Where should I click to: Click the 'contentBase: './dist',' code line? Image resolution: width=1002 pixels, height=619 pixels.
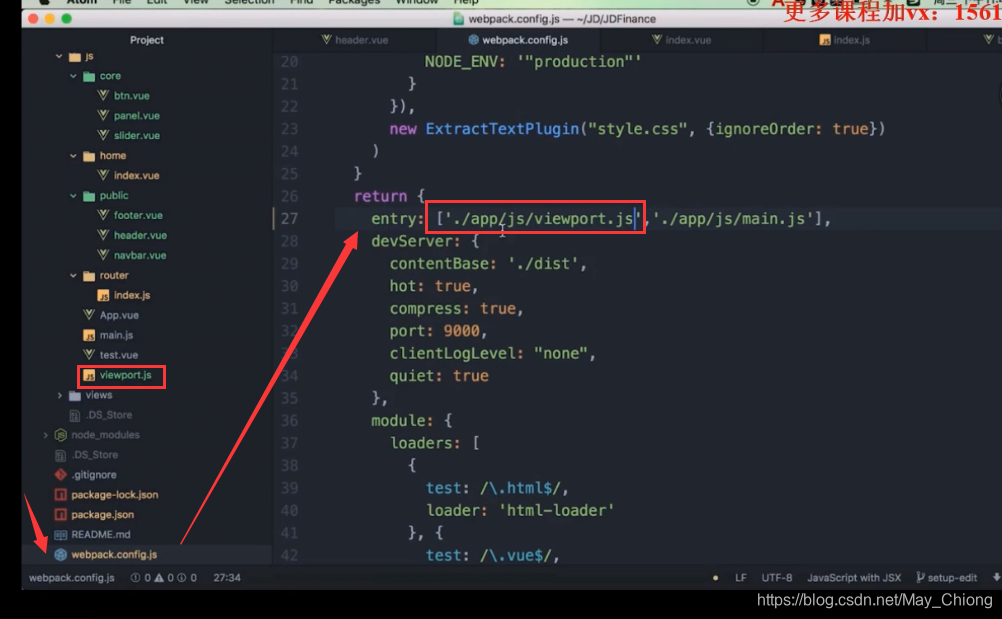coord(488,263)
